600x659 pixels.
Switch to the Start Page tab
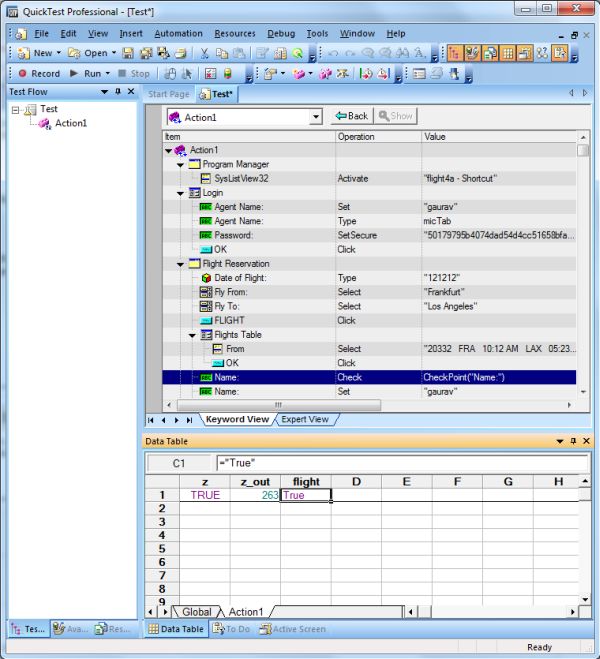pos(168,94)
